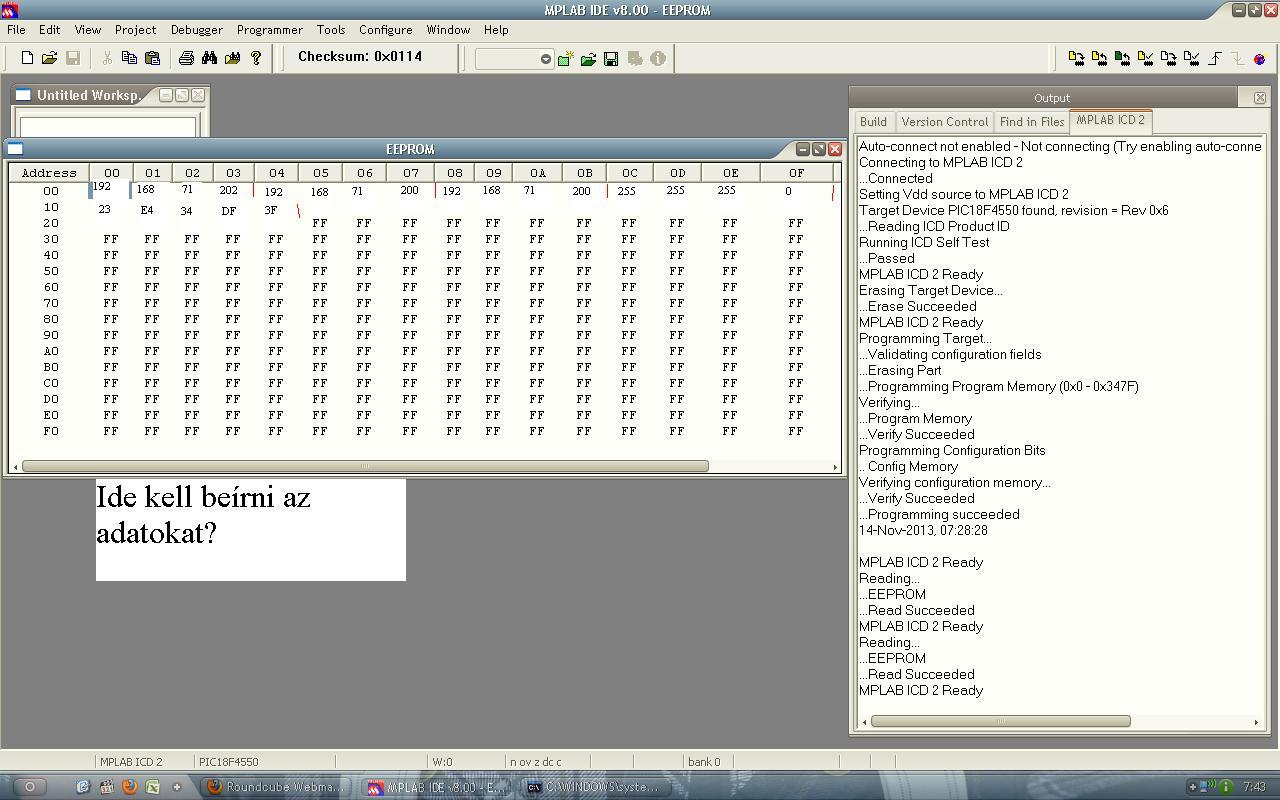Click the Address column header
The height and width of the screenshot is (800, 1280).
pos(49,173)
